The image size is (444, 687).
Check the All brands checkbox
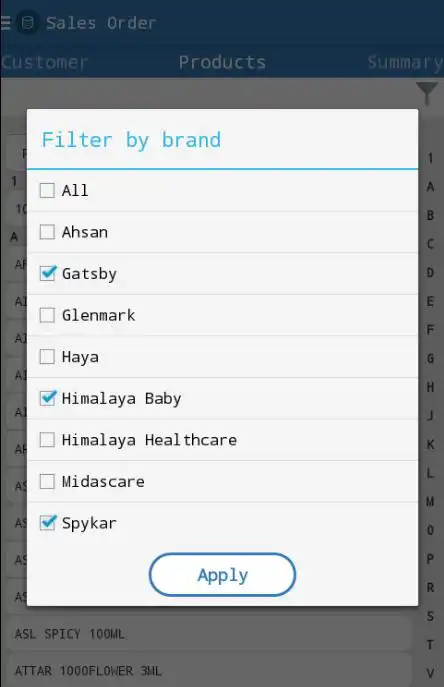click(47, 191)
